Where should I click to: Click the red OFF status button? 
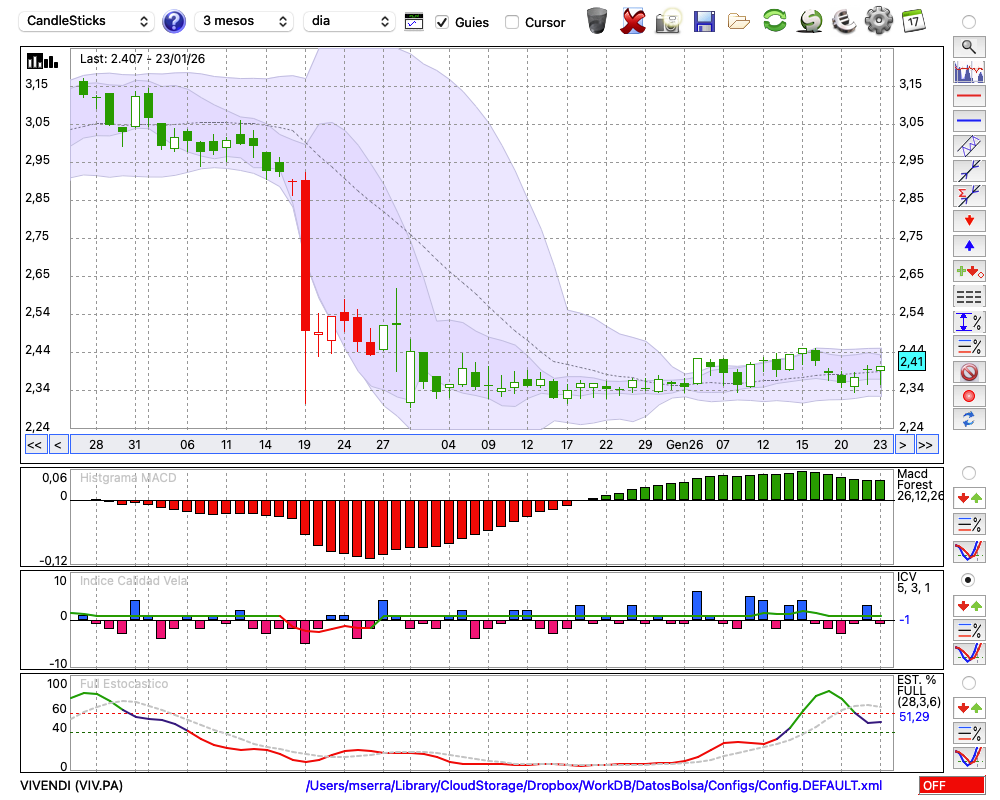951,786
